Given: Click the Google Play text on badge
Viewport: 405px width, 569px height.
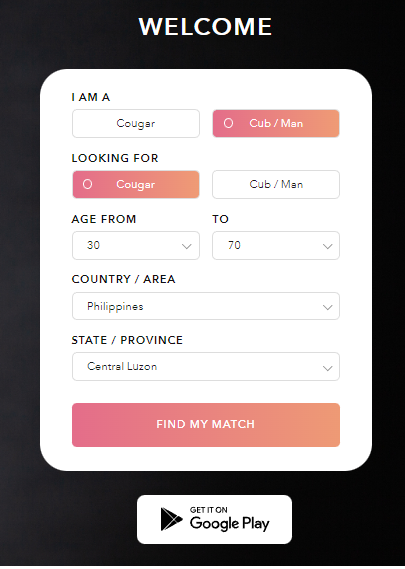Looking at the screenshot, I should click(x=229, y=524).
